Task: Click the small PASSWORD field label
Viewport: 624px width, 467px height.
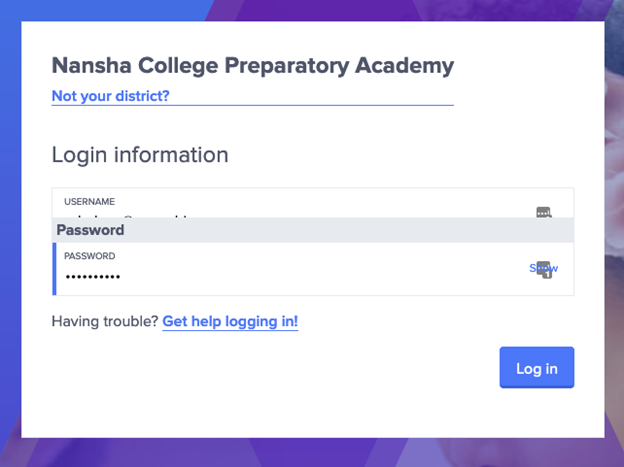Action: click(x=89, y=256)
